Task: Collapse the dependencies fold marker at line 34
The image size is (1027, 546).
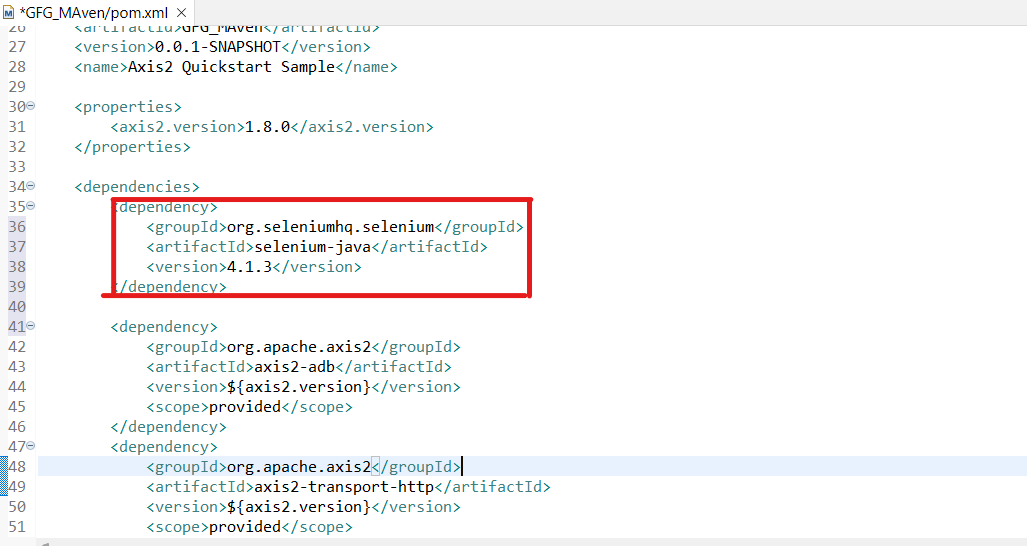Action: click(31, 186)
